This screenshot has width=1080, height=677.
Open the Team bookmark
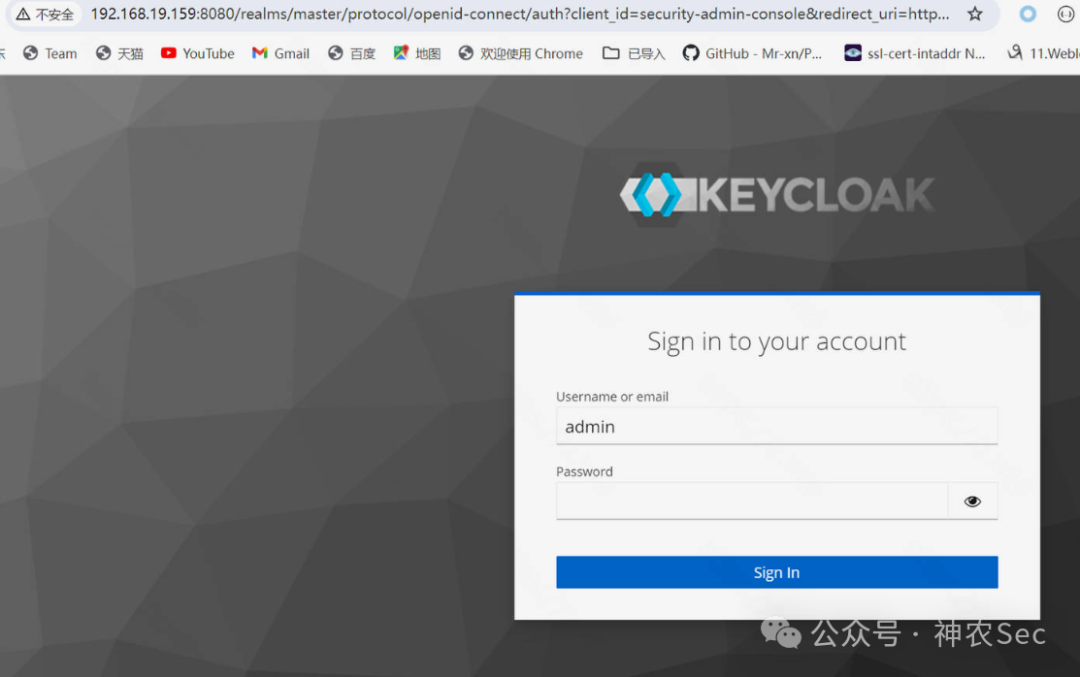click(x=50, y=53)
